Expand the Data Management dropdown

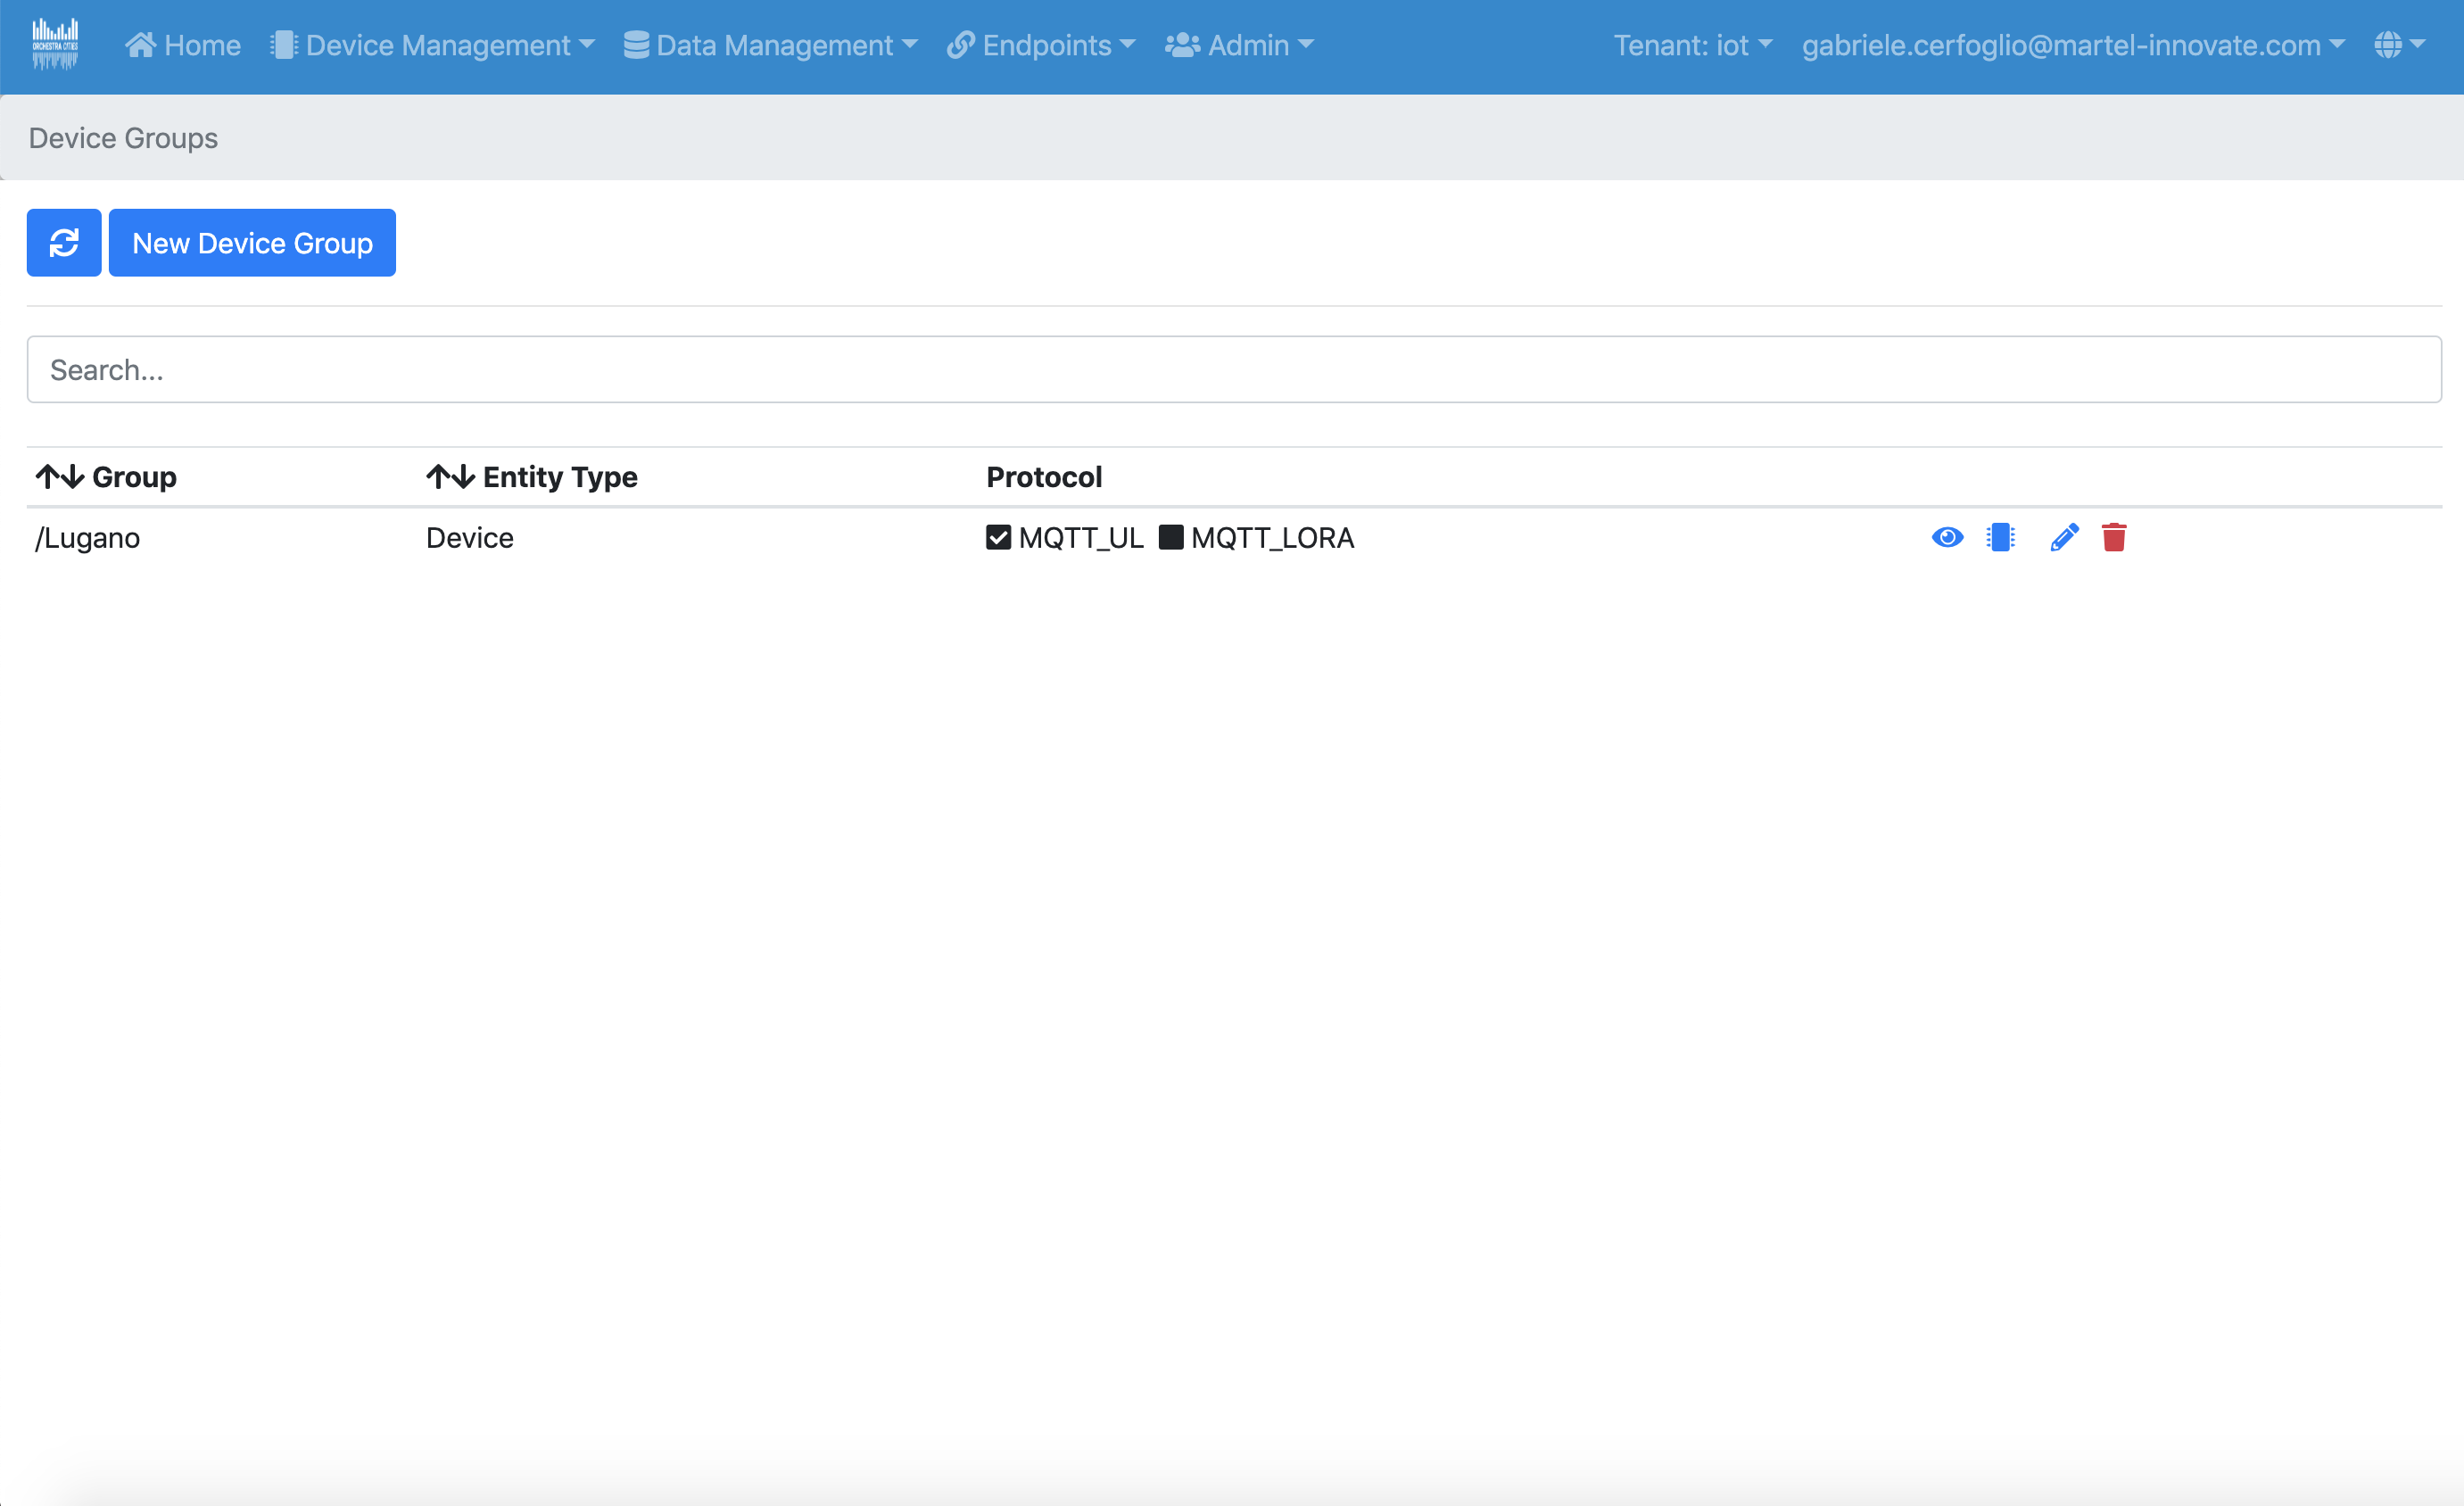770,45
